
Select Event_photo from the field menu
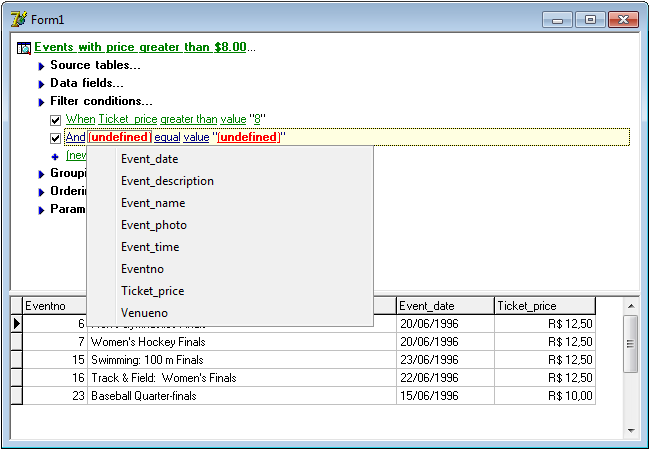click(x=154, y=225)
